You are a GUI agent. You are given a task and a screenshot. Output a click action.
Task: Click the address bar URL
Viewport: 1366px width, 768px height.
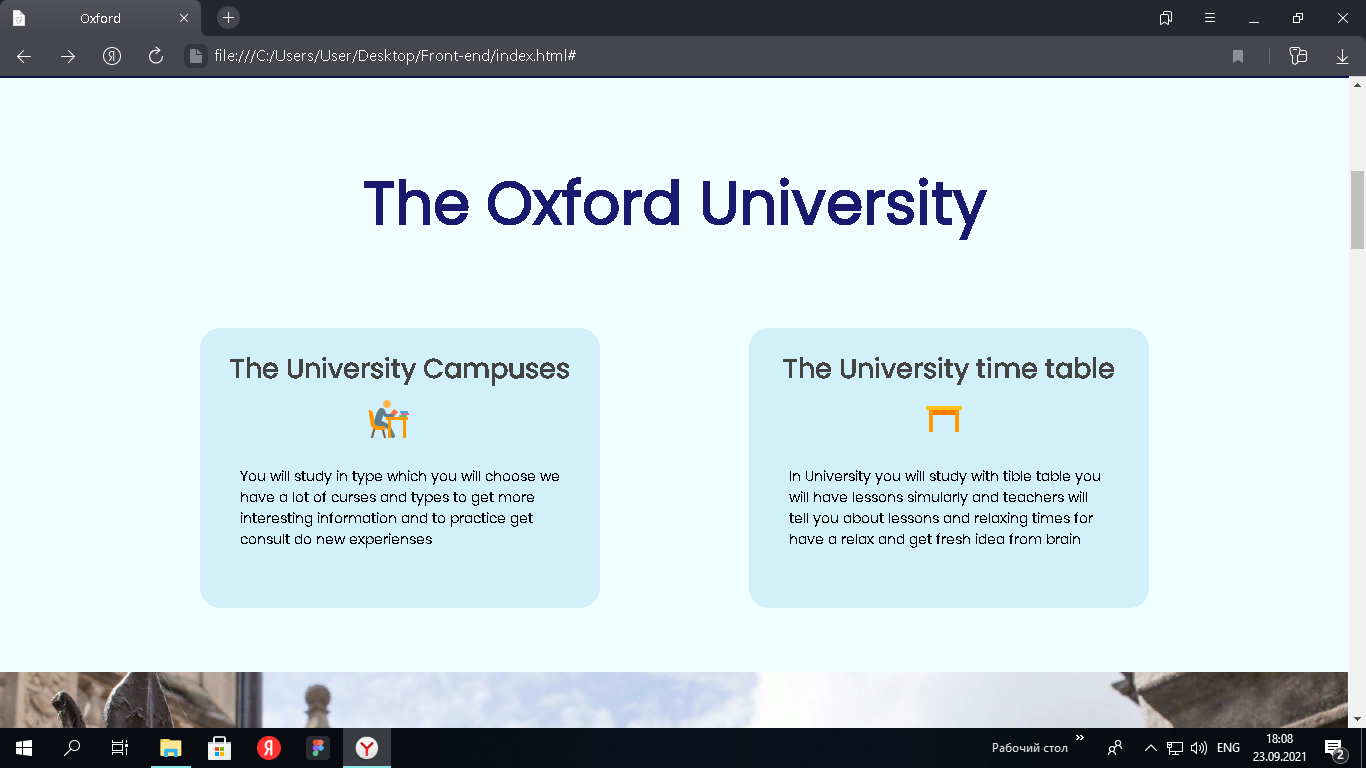[395, 56]
